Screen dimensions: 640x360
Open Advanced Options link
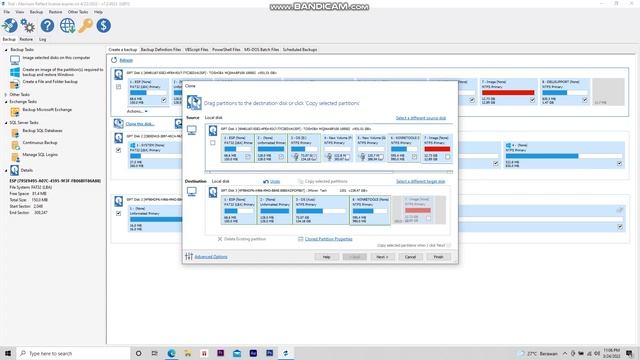[x=211, y=257]
